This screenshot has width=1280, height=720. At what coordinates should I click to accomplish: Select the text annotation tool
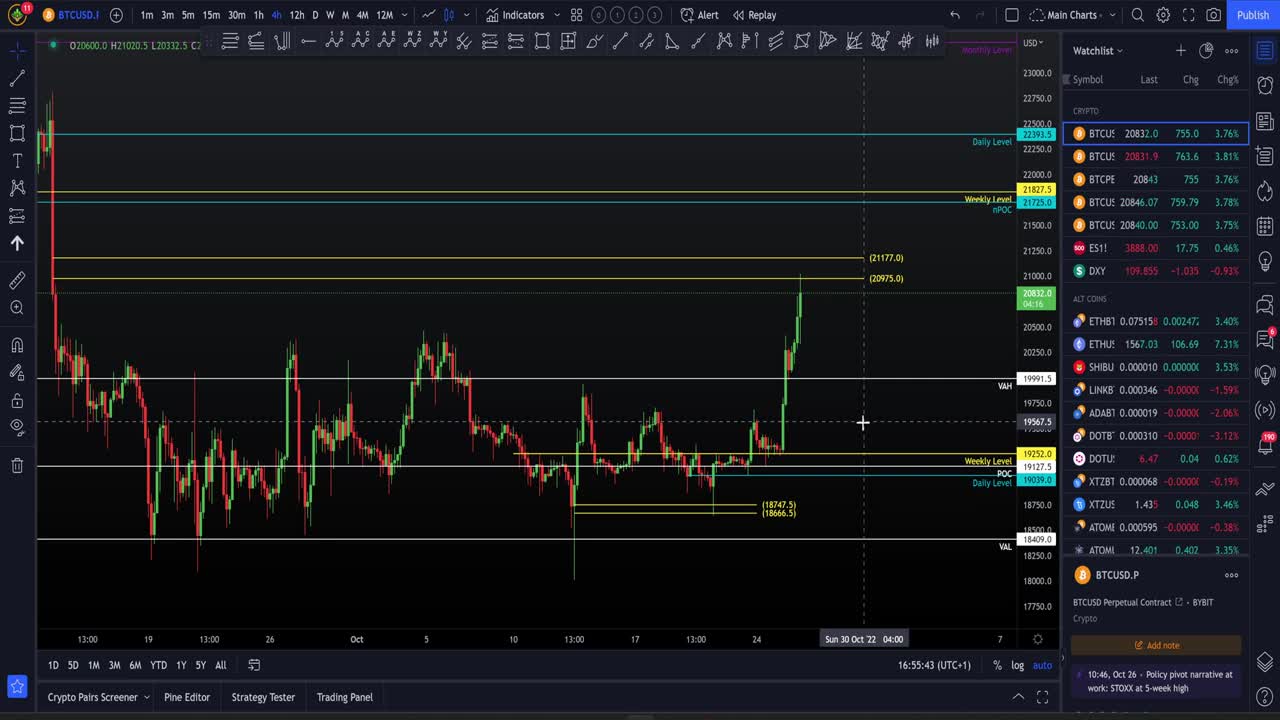(x=17, y=160)
